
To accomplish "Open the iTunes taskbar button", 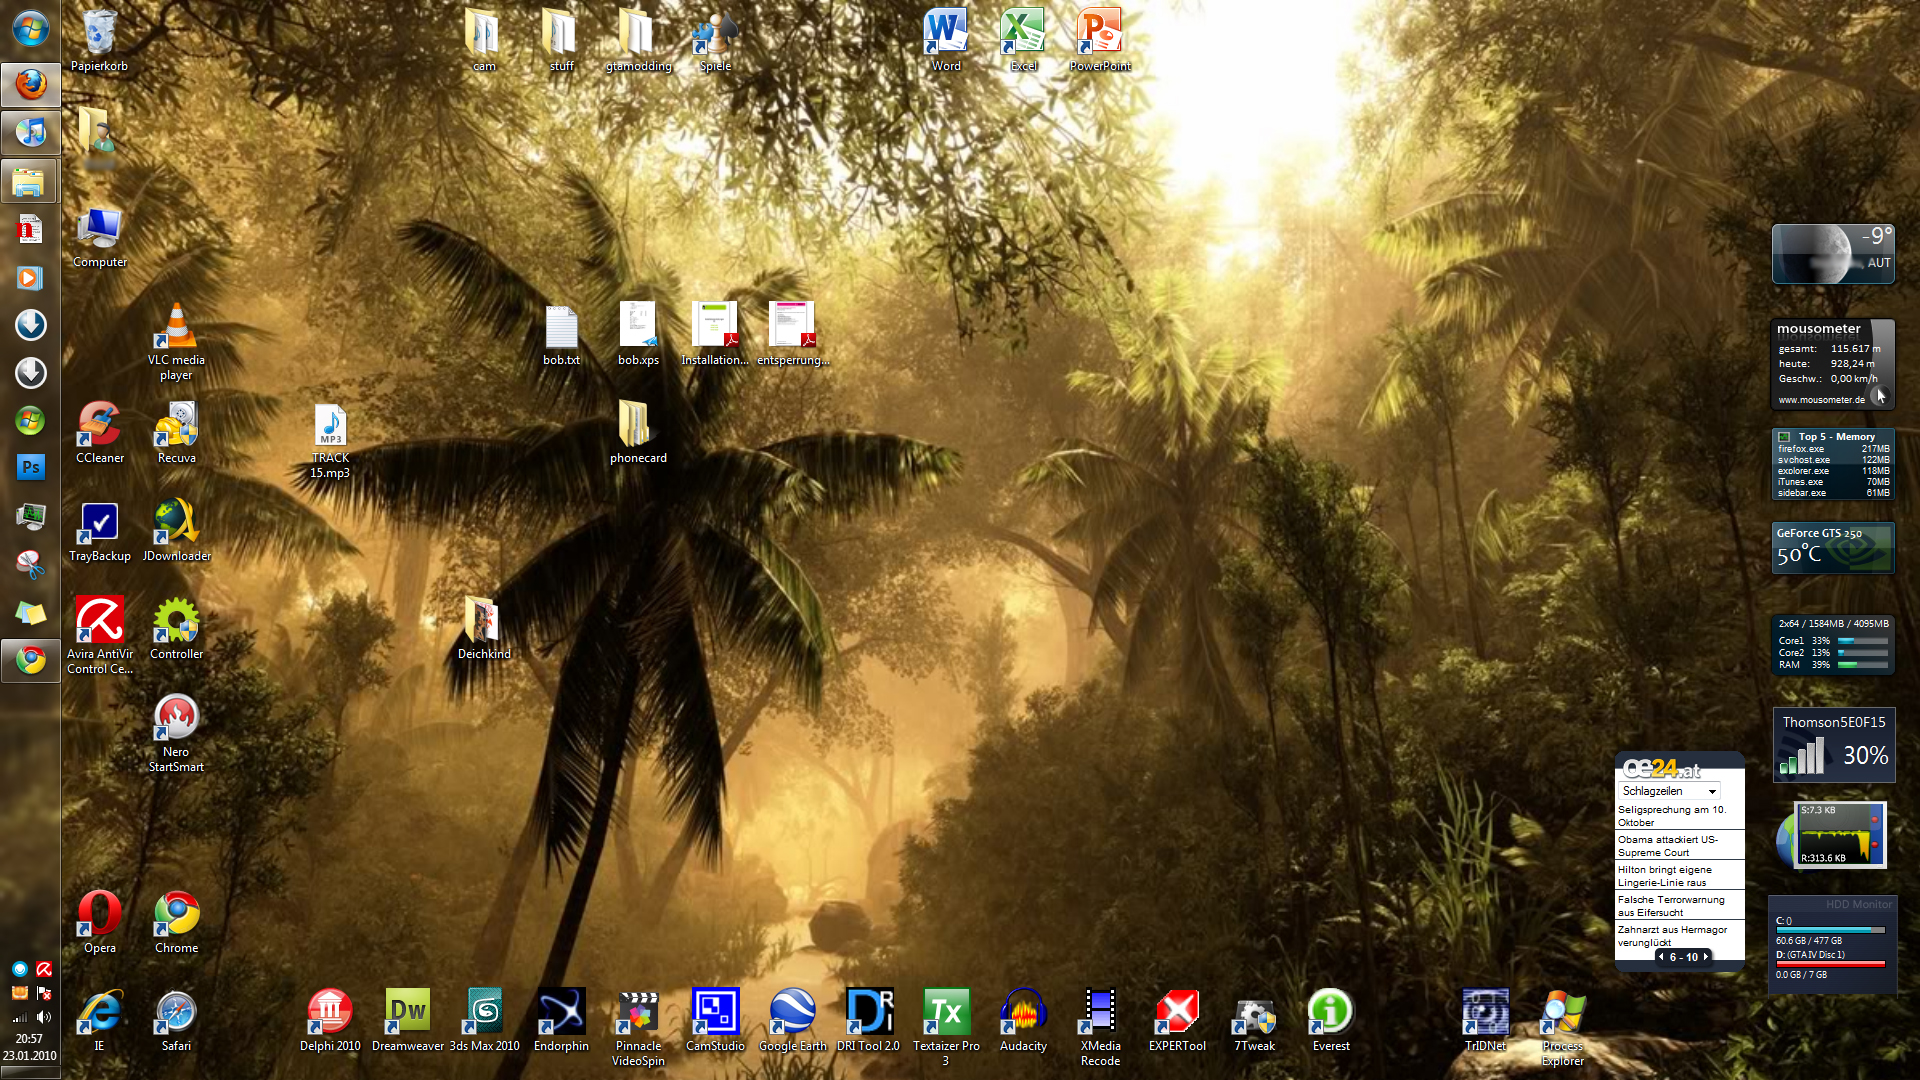I will pos(30,132).
